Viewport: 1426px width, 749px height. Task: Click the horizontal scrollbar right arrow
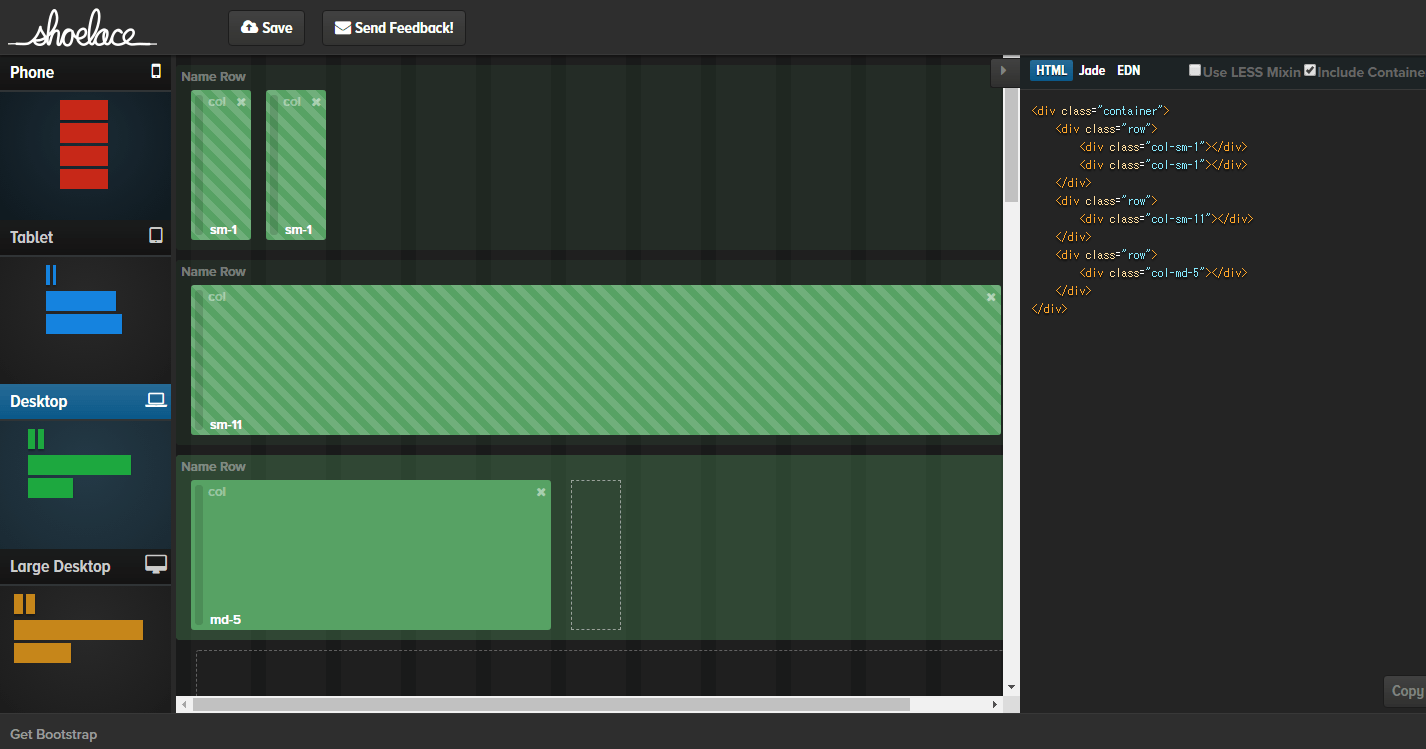click(995, 705)
